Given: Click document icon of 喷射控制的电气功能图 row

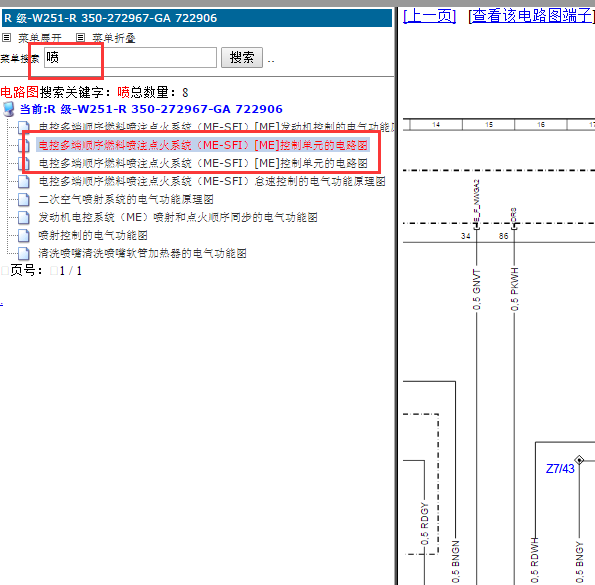Looking at the screenshot, I should [x=24, y=236].
